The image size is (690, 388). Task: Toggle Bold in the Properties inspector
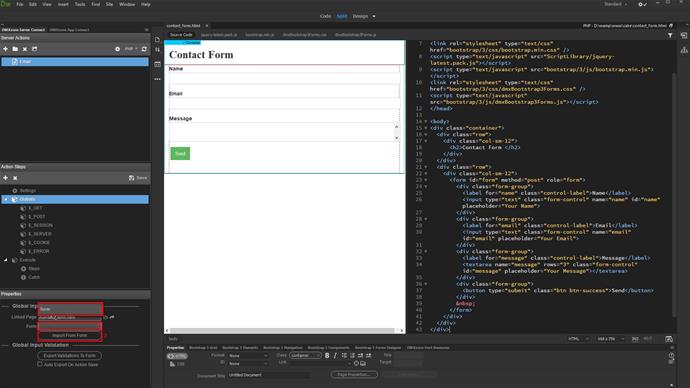pos(327,355)
